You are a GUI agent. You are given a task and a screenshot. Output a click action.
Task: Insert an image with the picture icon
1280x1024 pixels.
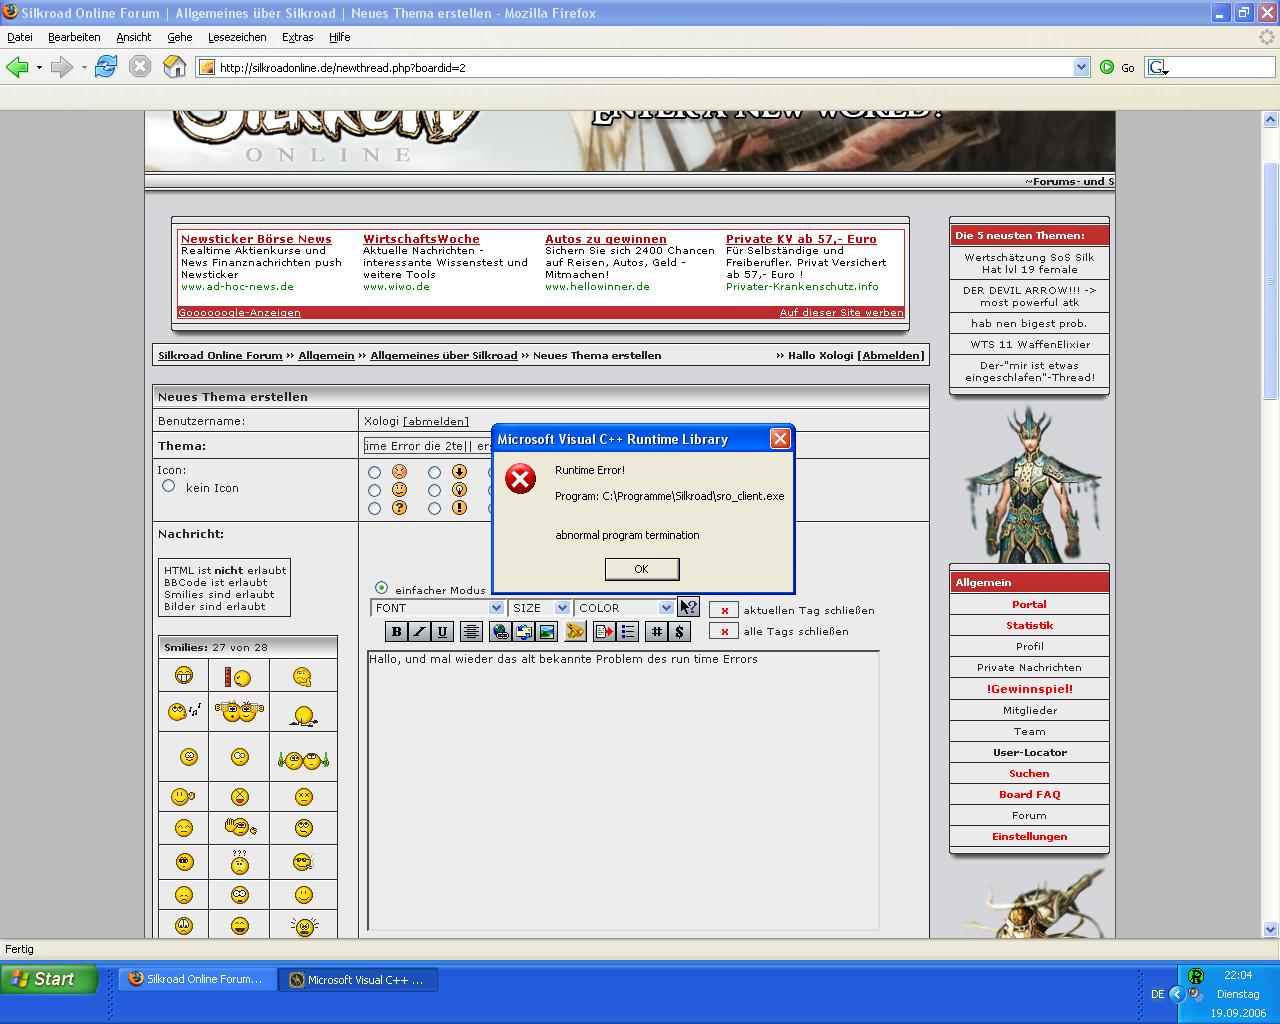click(547, 631)
